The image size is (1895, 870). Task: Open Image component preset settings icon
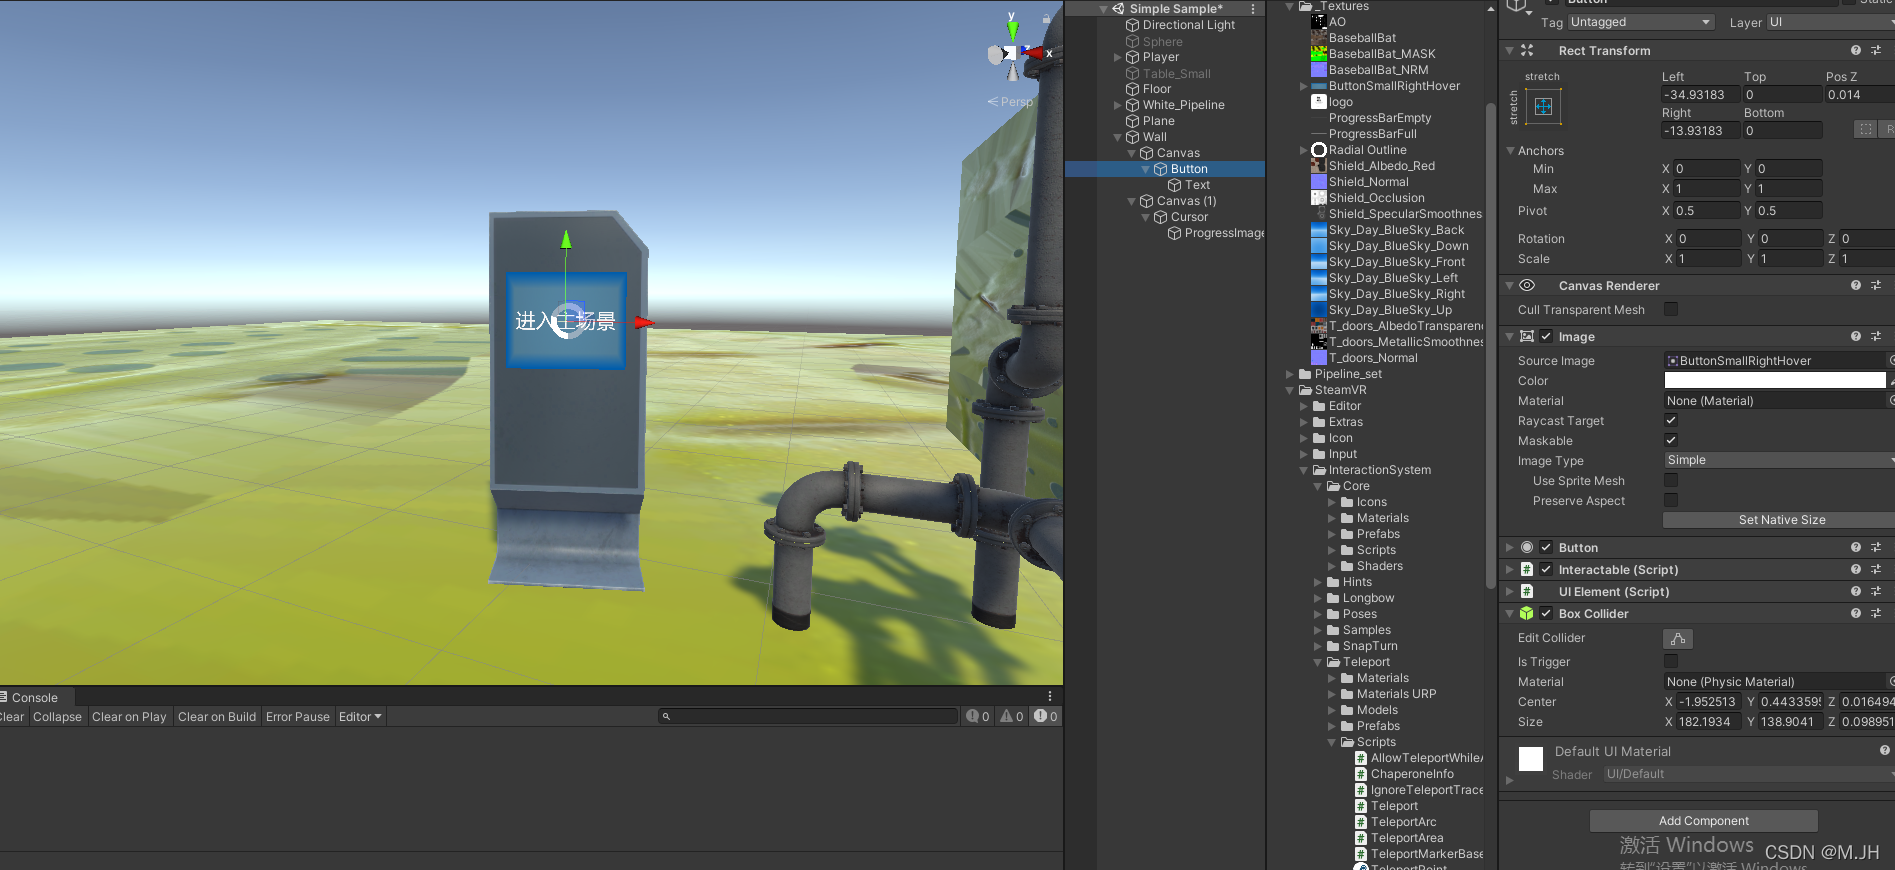pyautogui.click(x=1876, y=336)
